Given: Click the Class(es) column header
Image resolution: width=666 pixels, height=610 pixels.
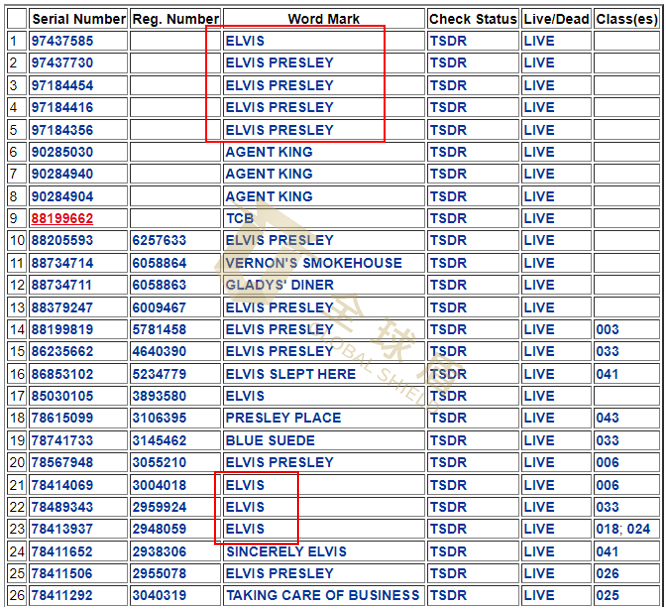Looking at the screenshot, I should [627, 19].
